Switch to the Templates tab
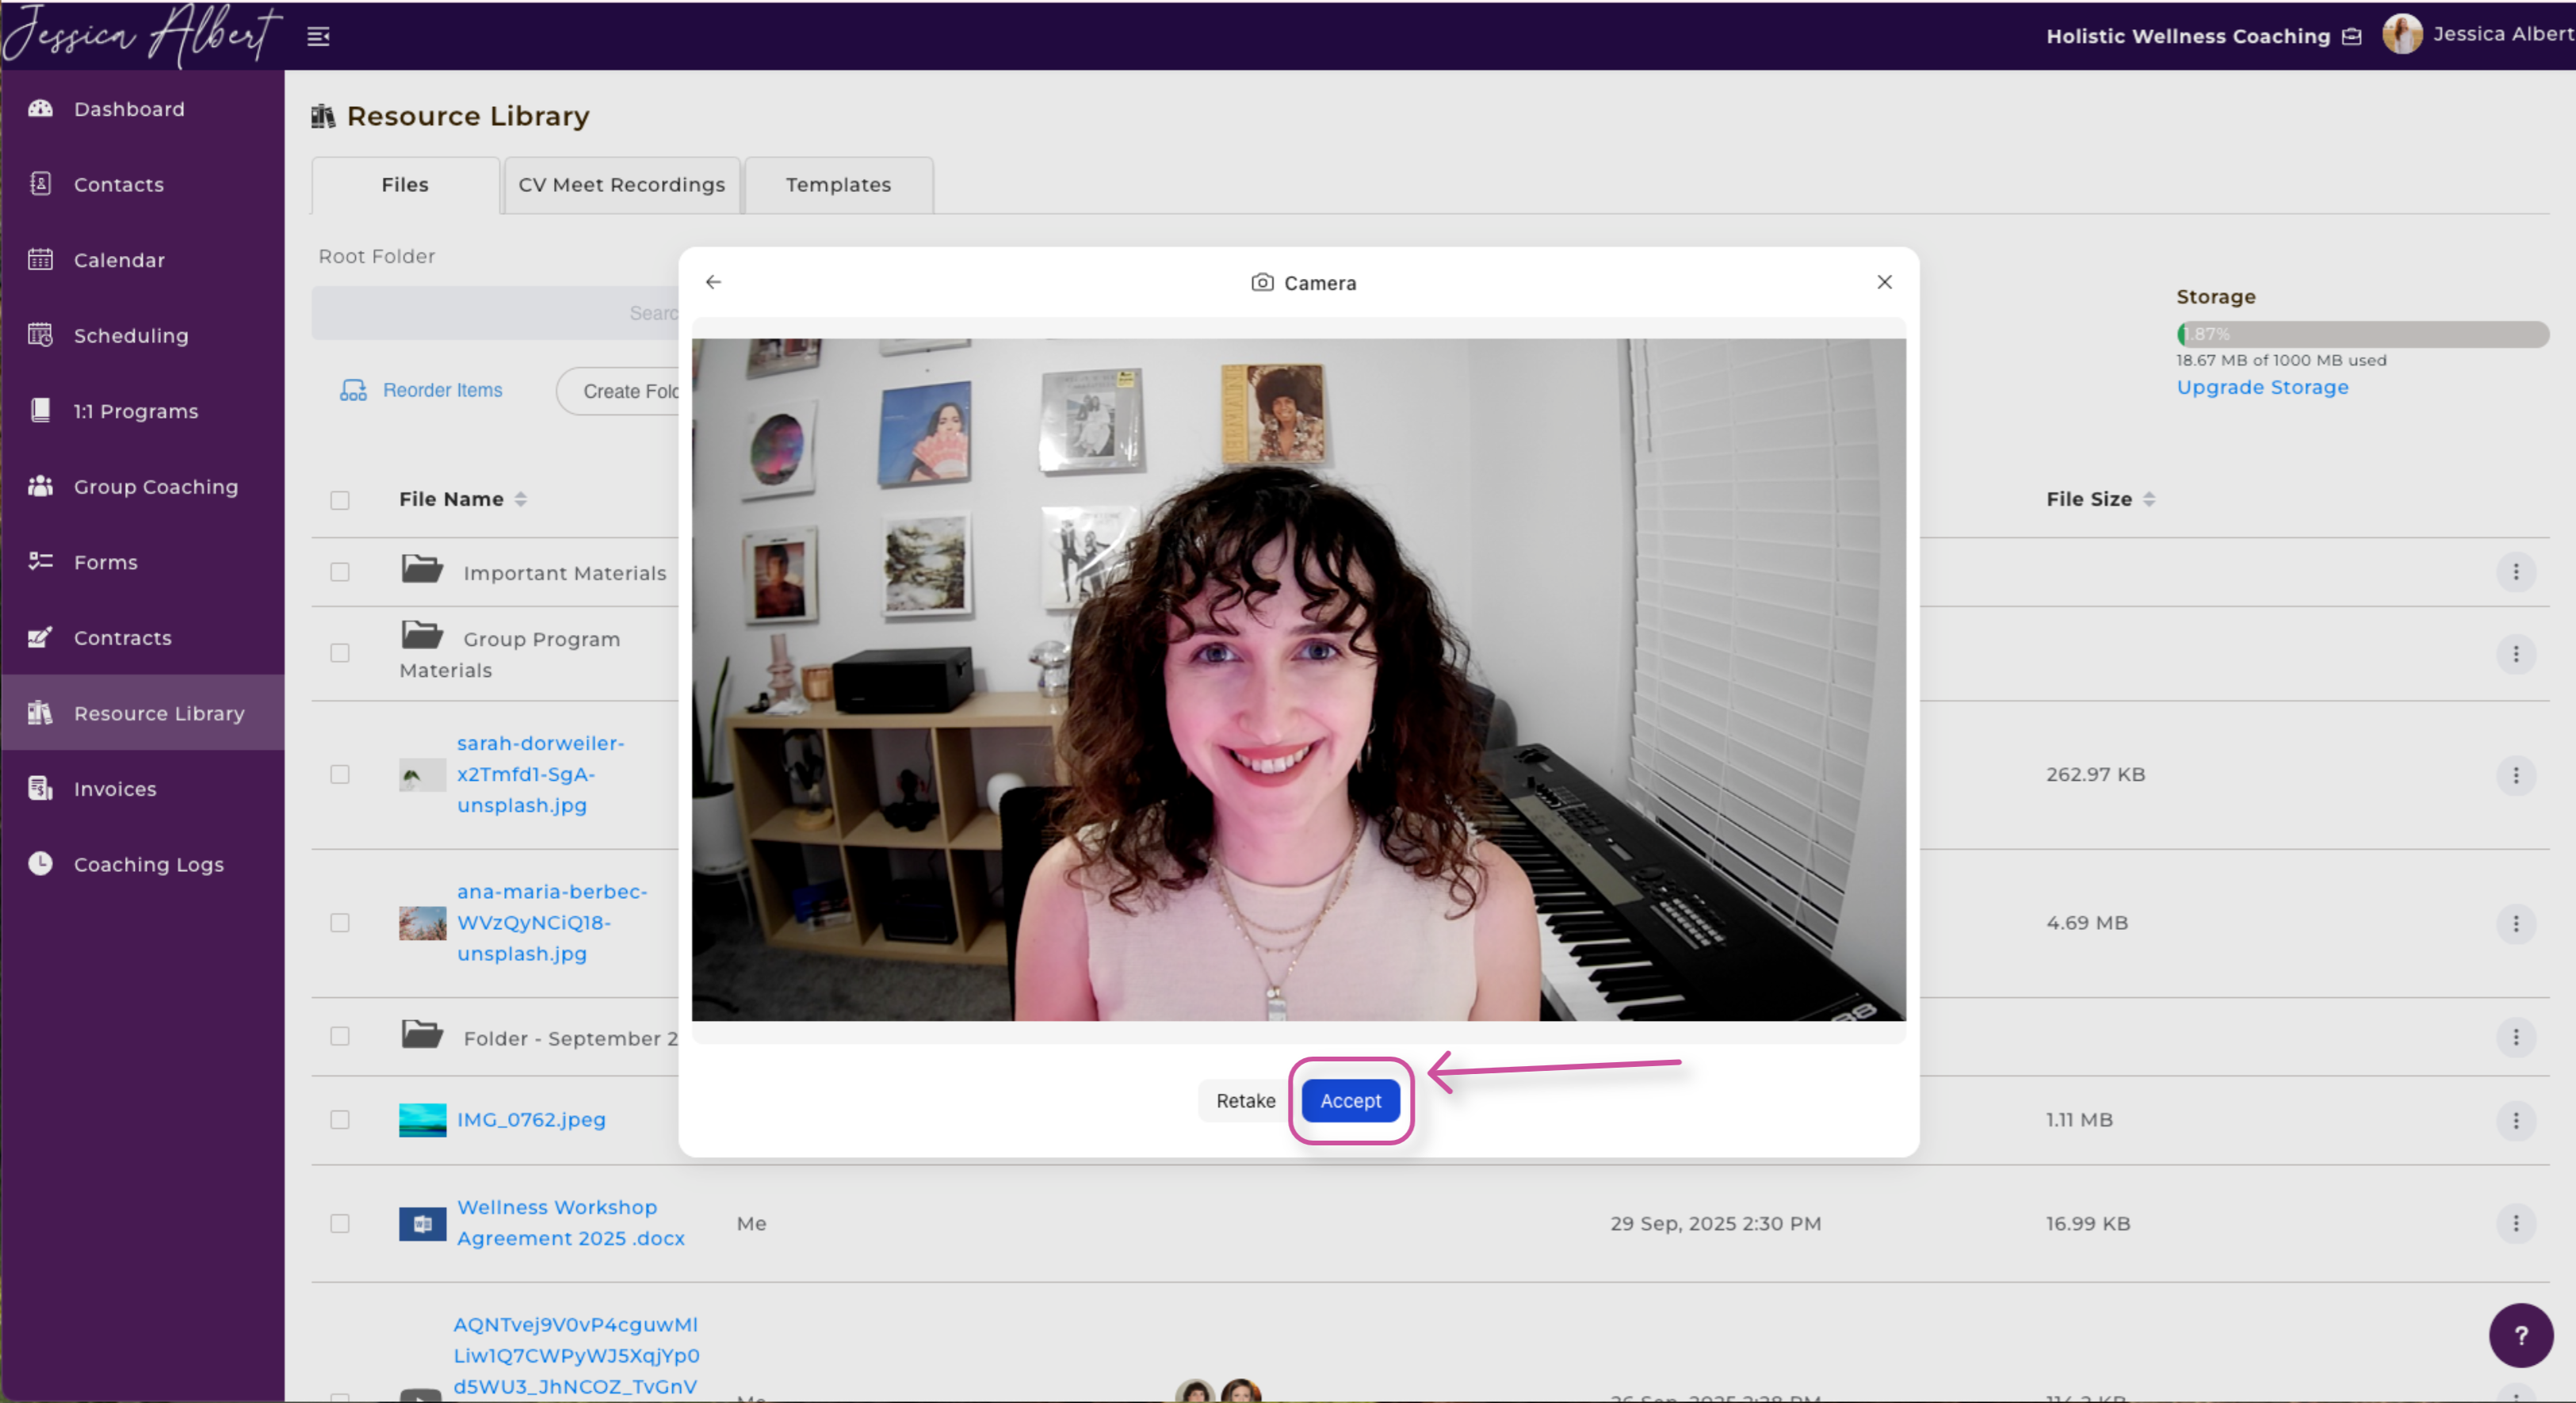Image resolution: width=2576 pixels, height=1403 pixels. [838, 185]
